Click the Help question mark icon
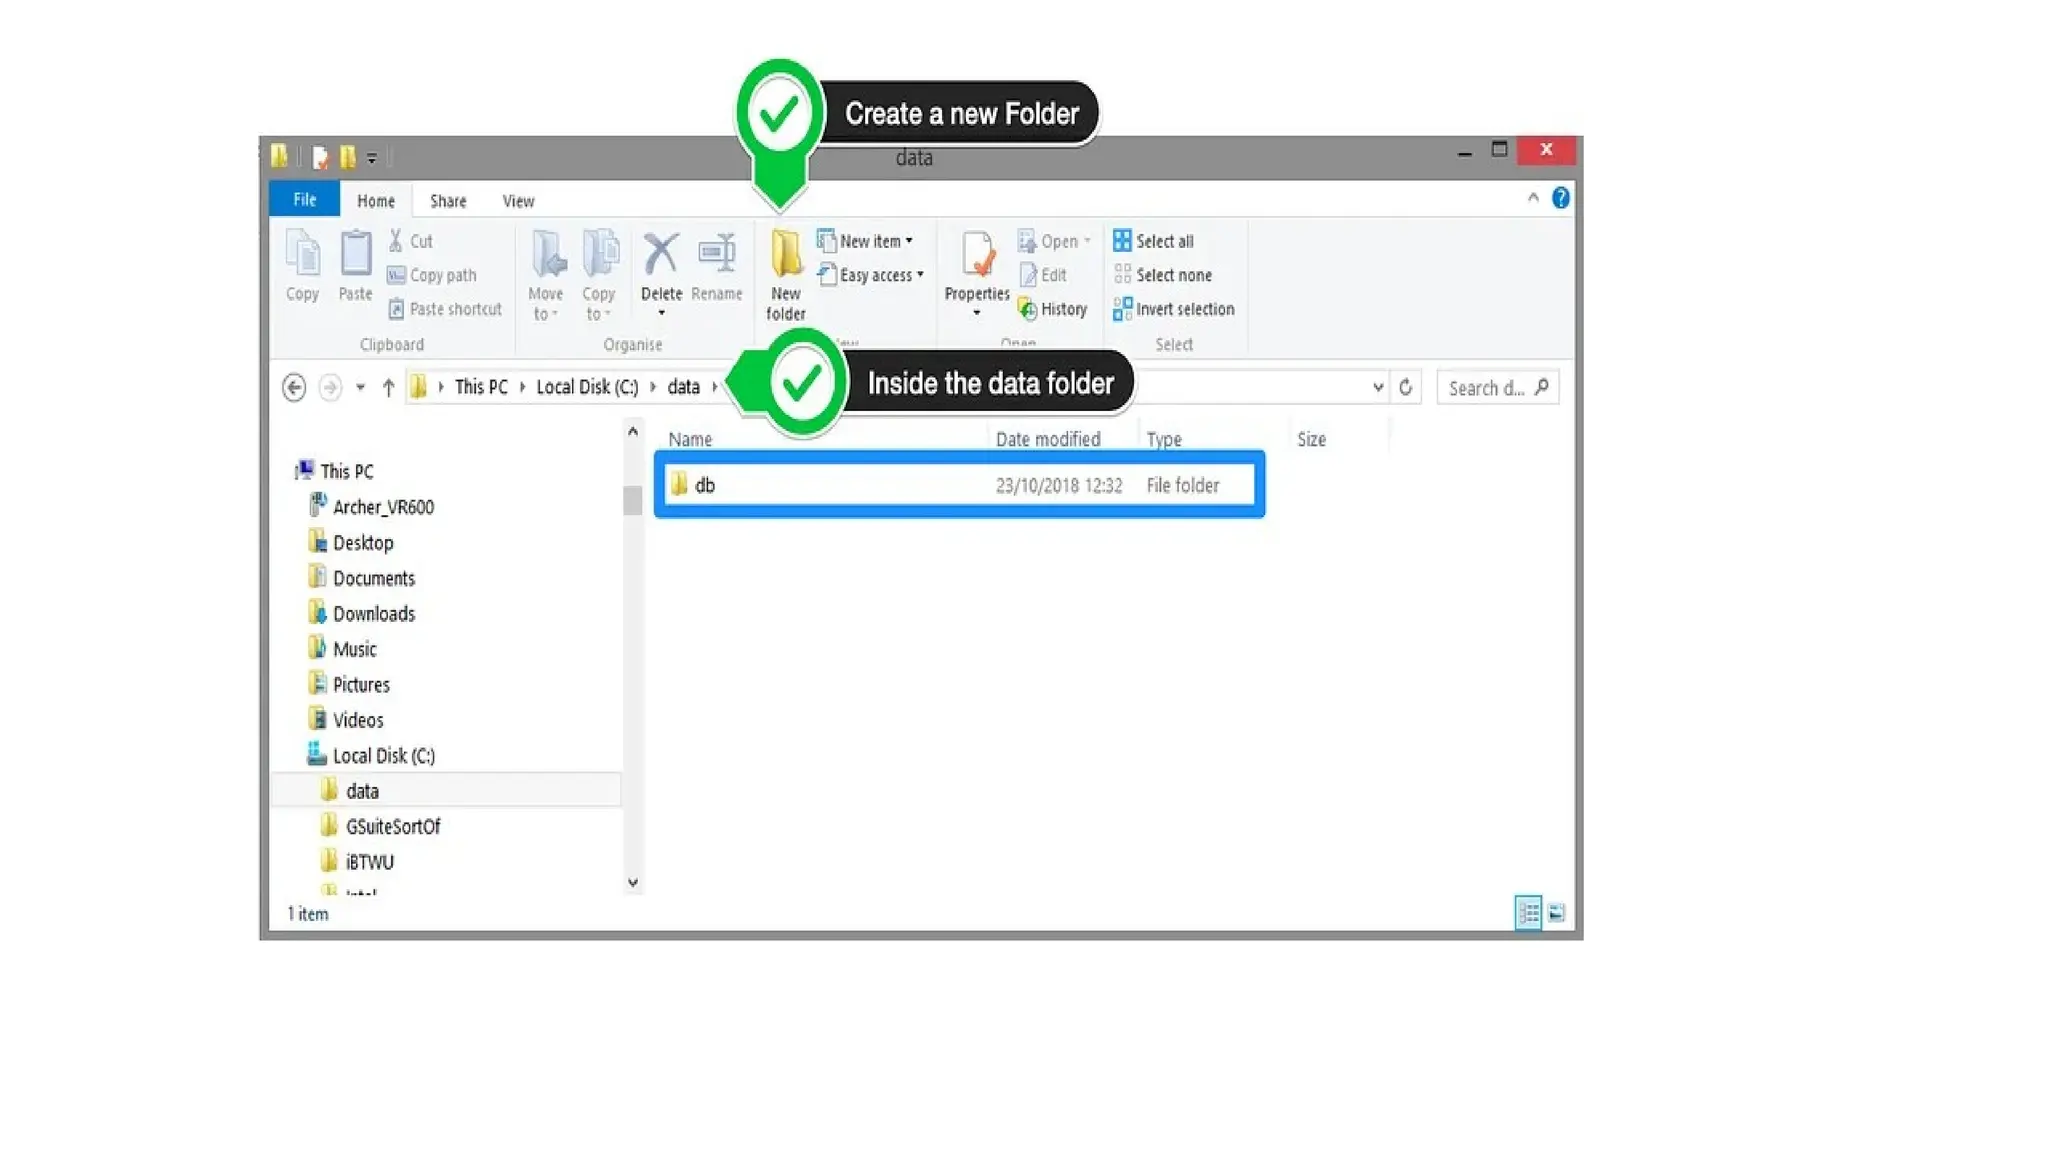Viewport: 2048px width, 1152px height. [x=1560, y=198]
